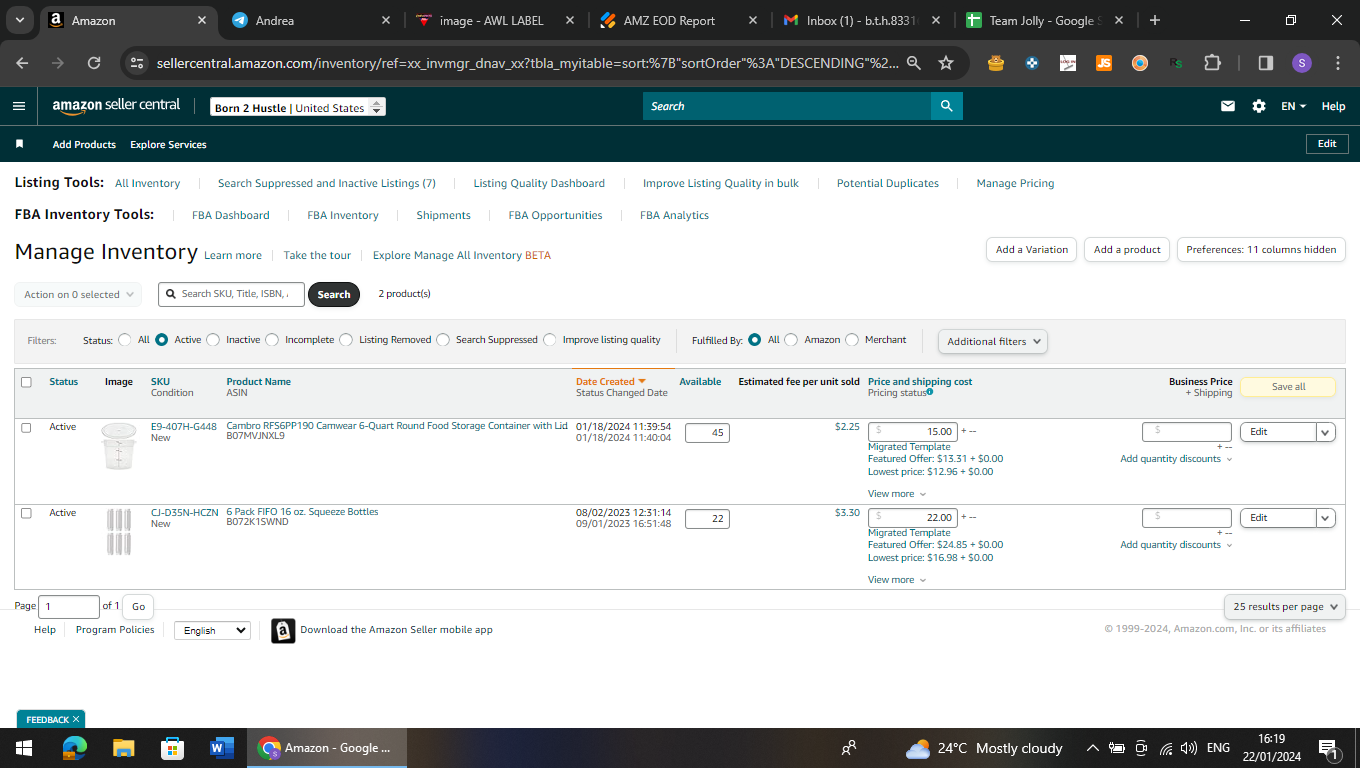Open File Explorer from the taskbar
Viewport: 1360px width, 768px height.
pyautogui.click(x=123, y=748)
